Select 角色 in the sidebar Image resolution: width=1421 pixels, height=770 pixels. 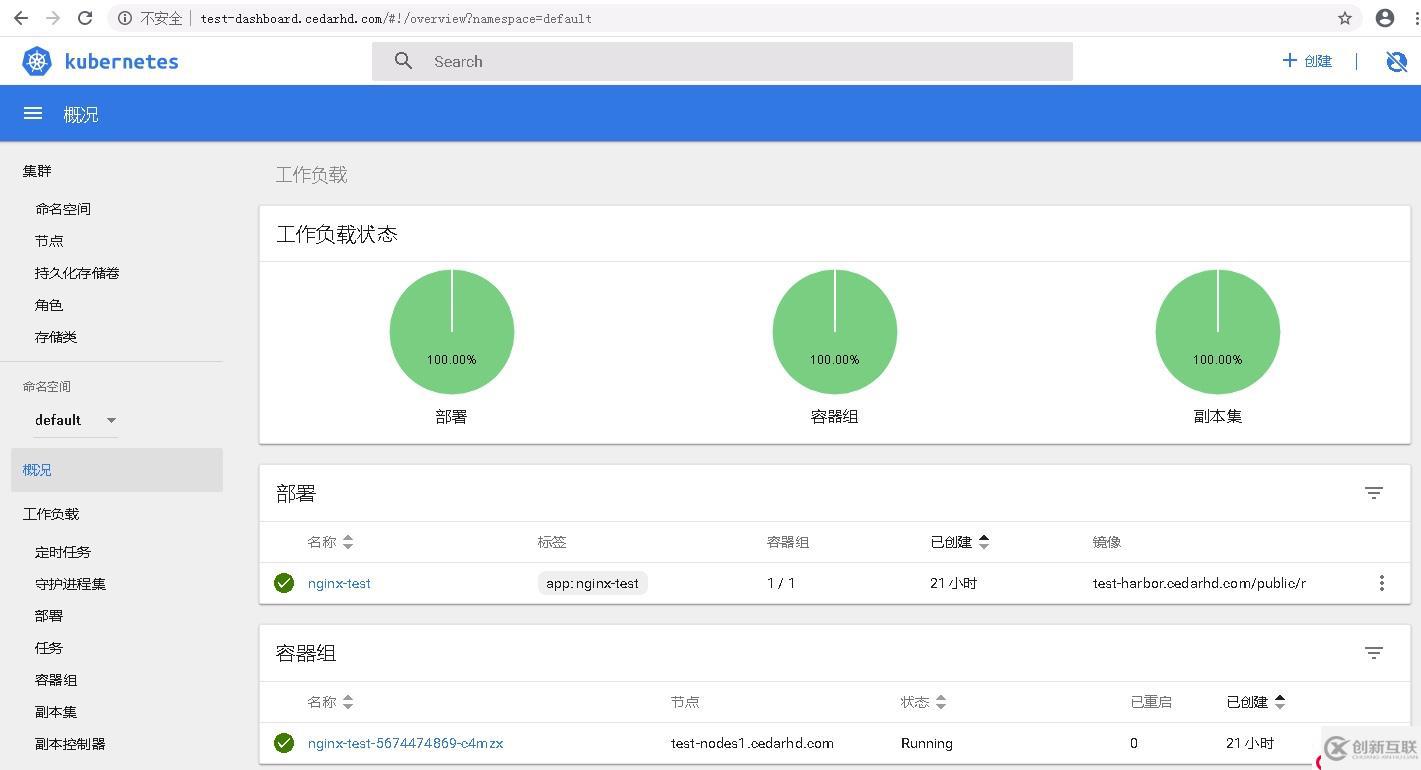(x=49, y=305)
